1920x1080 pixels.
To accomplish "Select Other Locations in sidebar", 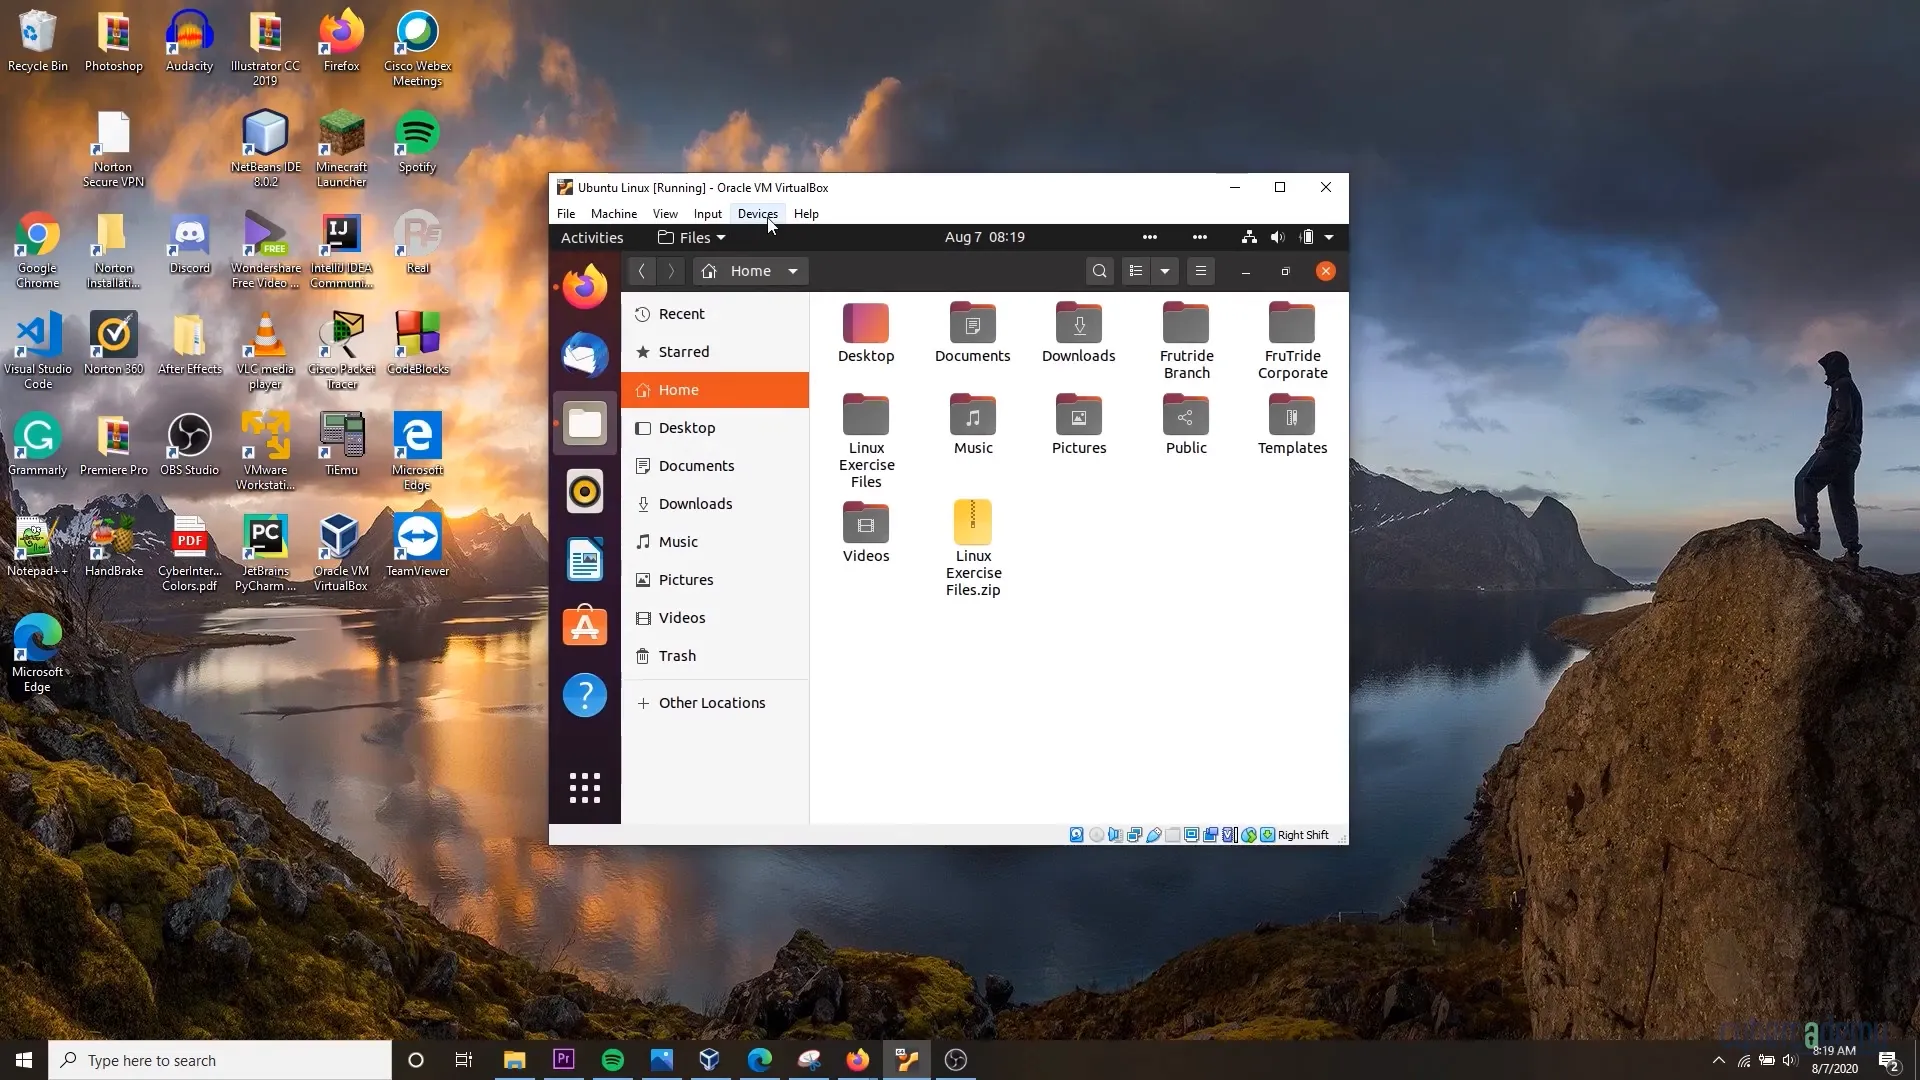I will (711, 703).
